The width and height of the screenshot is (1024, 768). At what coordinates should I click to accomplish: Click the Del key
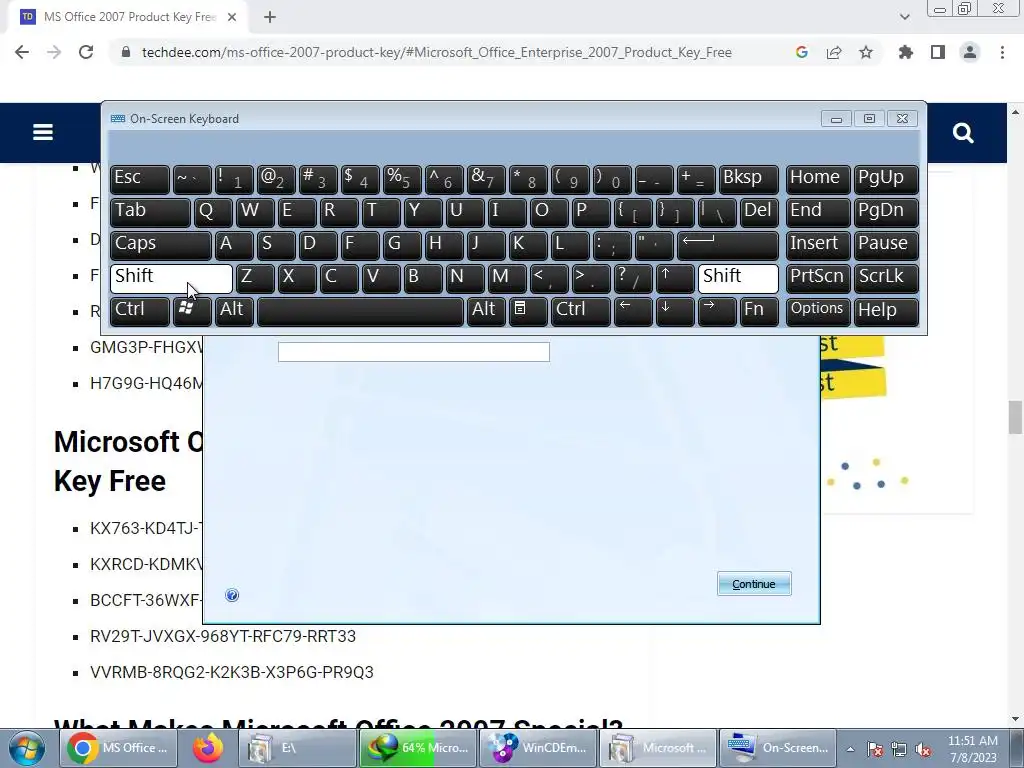759,213
